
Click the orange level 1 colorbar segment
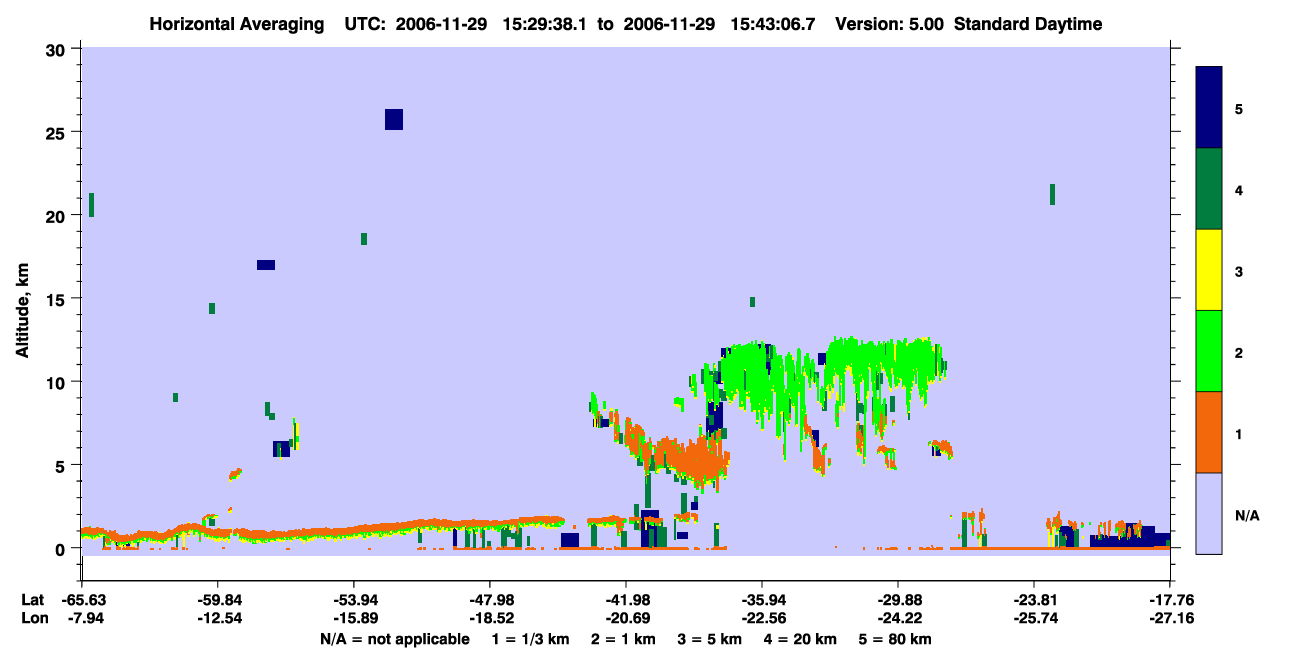(1209, 432)
